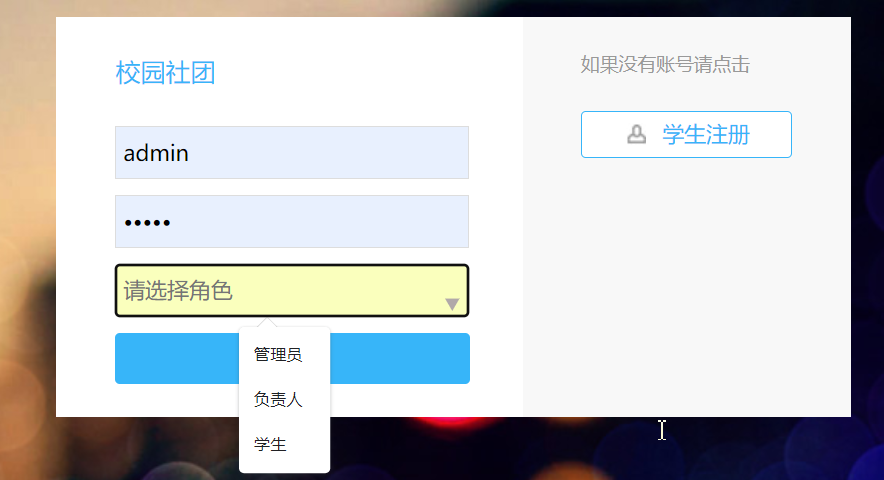
Task: Choose 管理员 from the role list
Action: coord(278,355)
